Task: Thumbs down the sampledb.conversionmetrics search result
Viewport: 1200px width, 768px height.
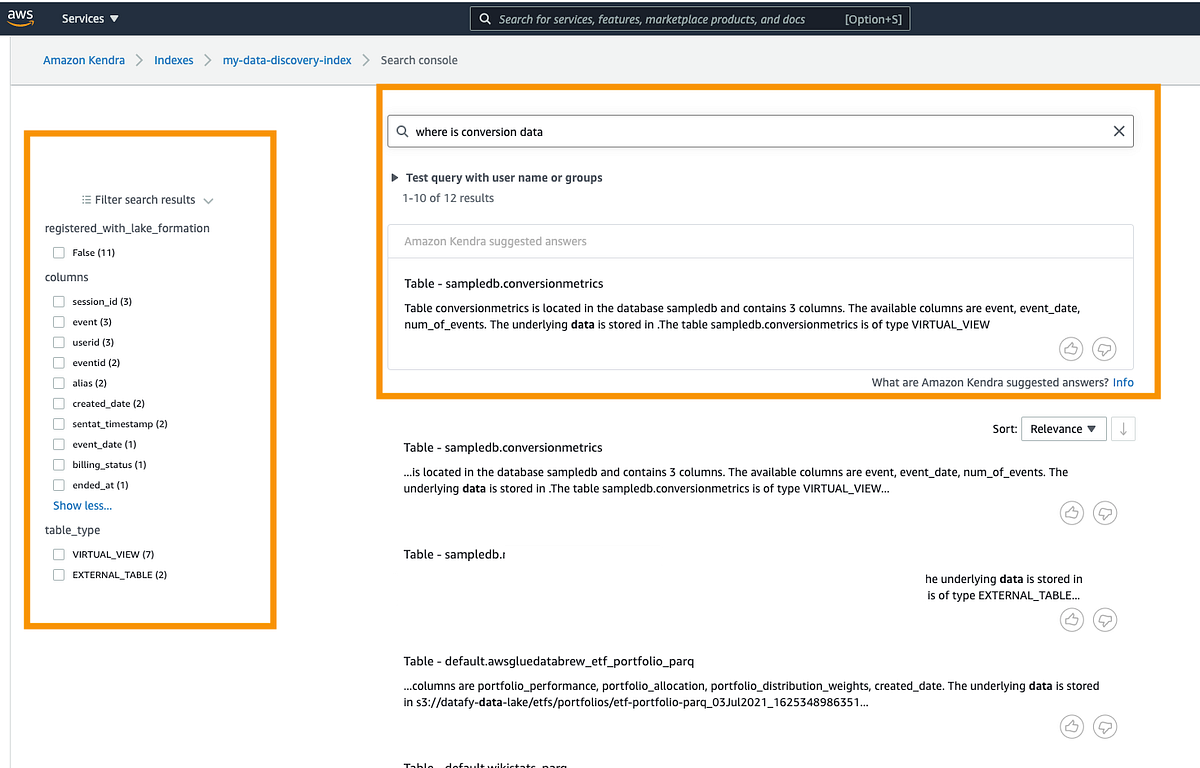Action: 1105,513
